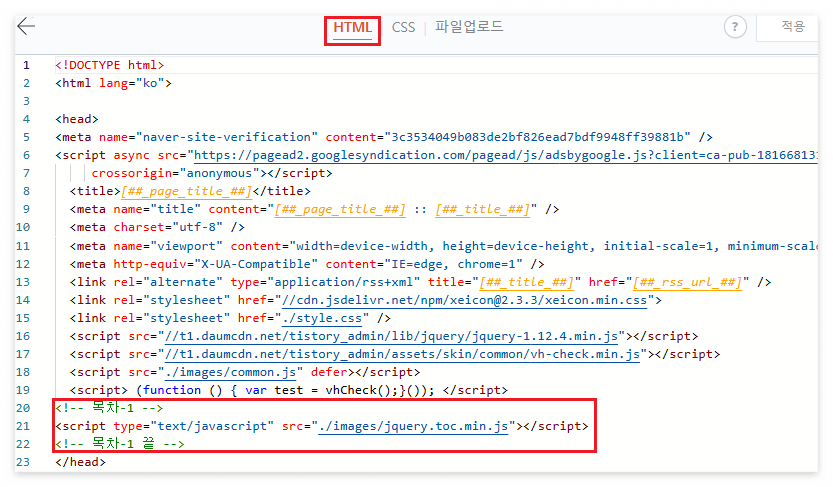Click the X-UA-Compatible meta line
Viewport: 833px width, 487px height.
coord(307,264)
